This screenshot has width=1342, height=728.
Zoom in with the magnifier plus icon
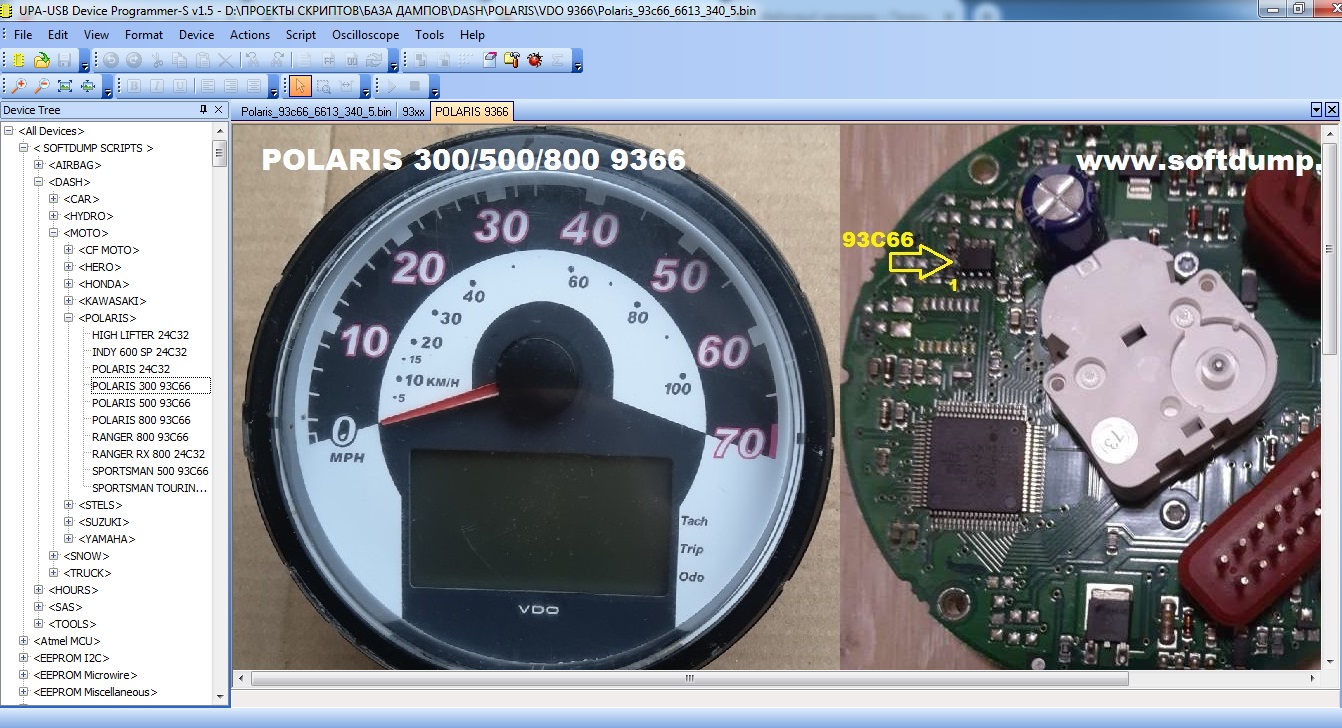tap(19, 86)
